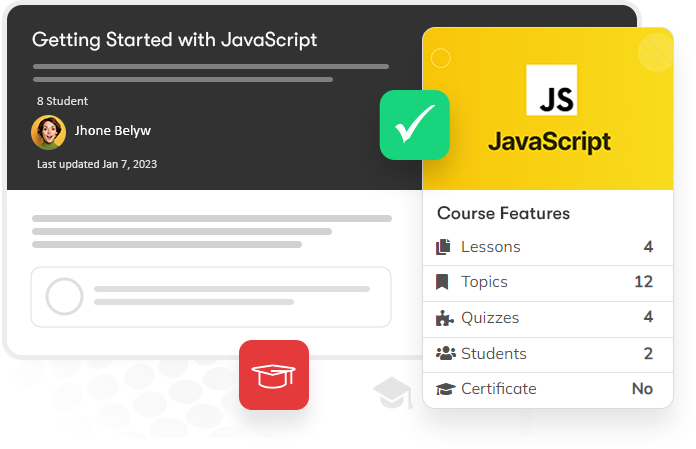The width and height of the screenshot is (696, 449).
Task: Click the Quizzes puzzle piece icon
Action: click(444, 318)
